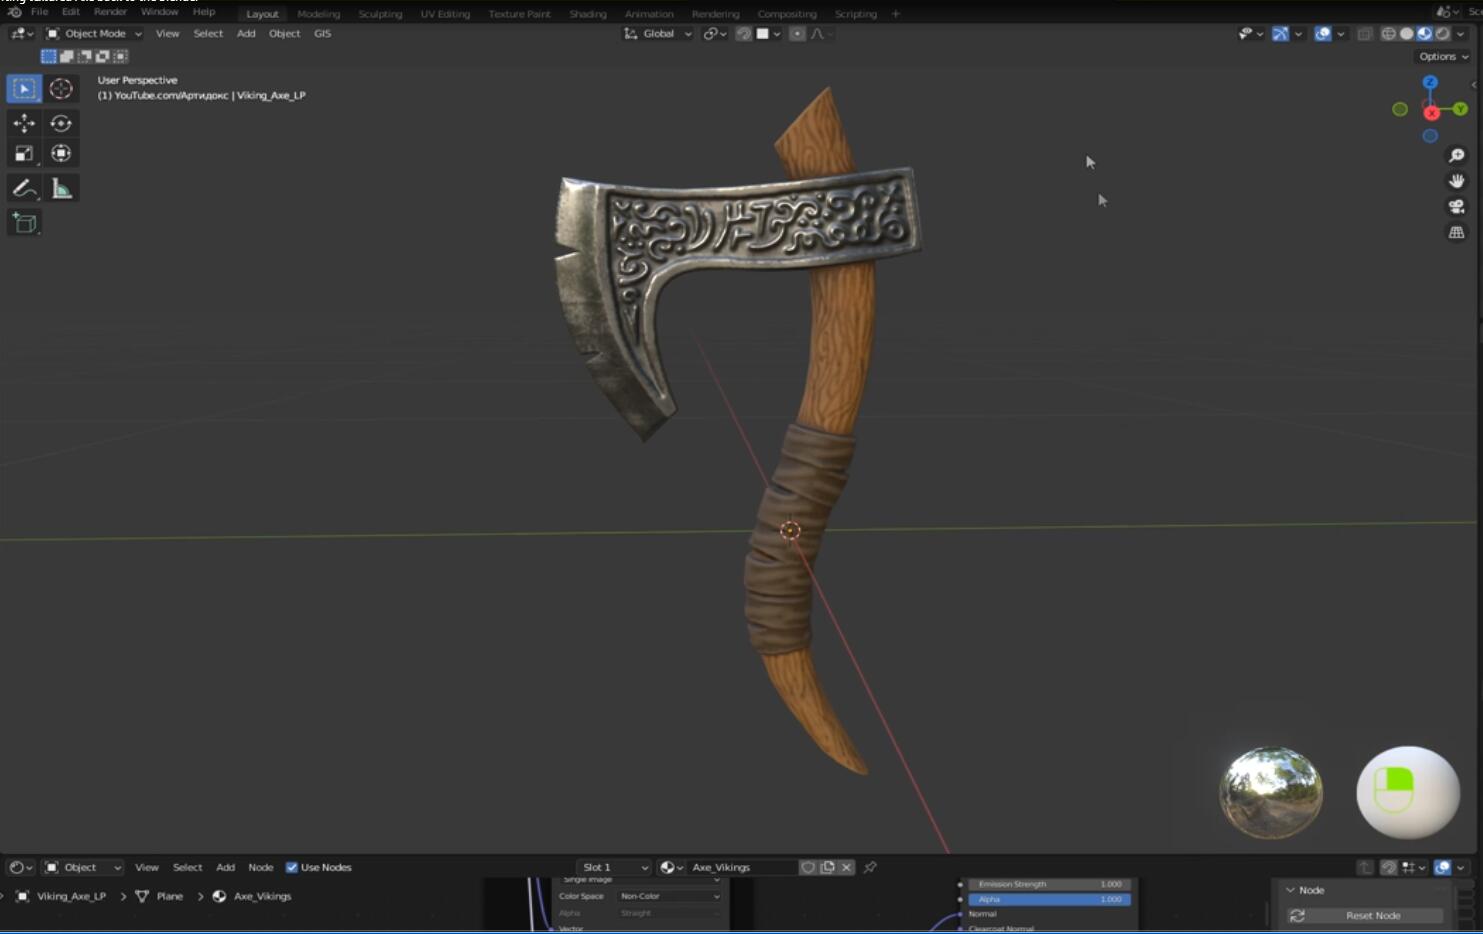The width and height of the screenshot is (1483, 934).
Task: Choose the extend-selection mode icon
Action: [66, 57]
